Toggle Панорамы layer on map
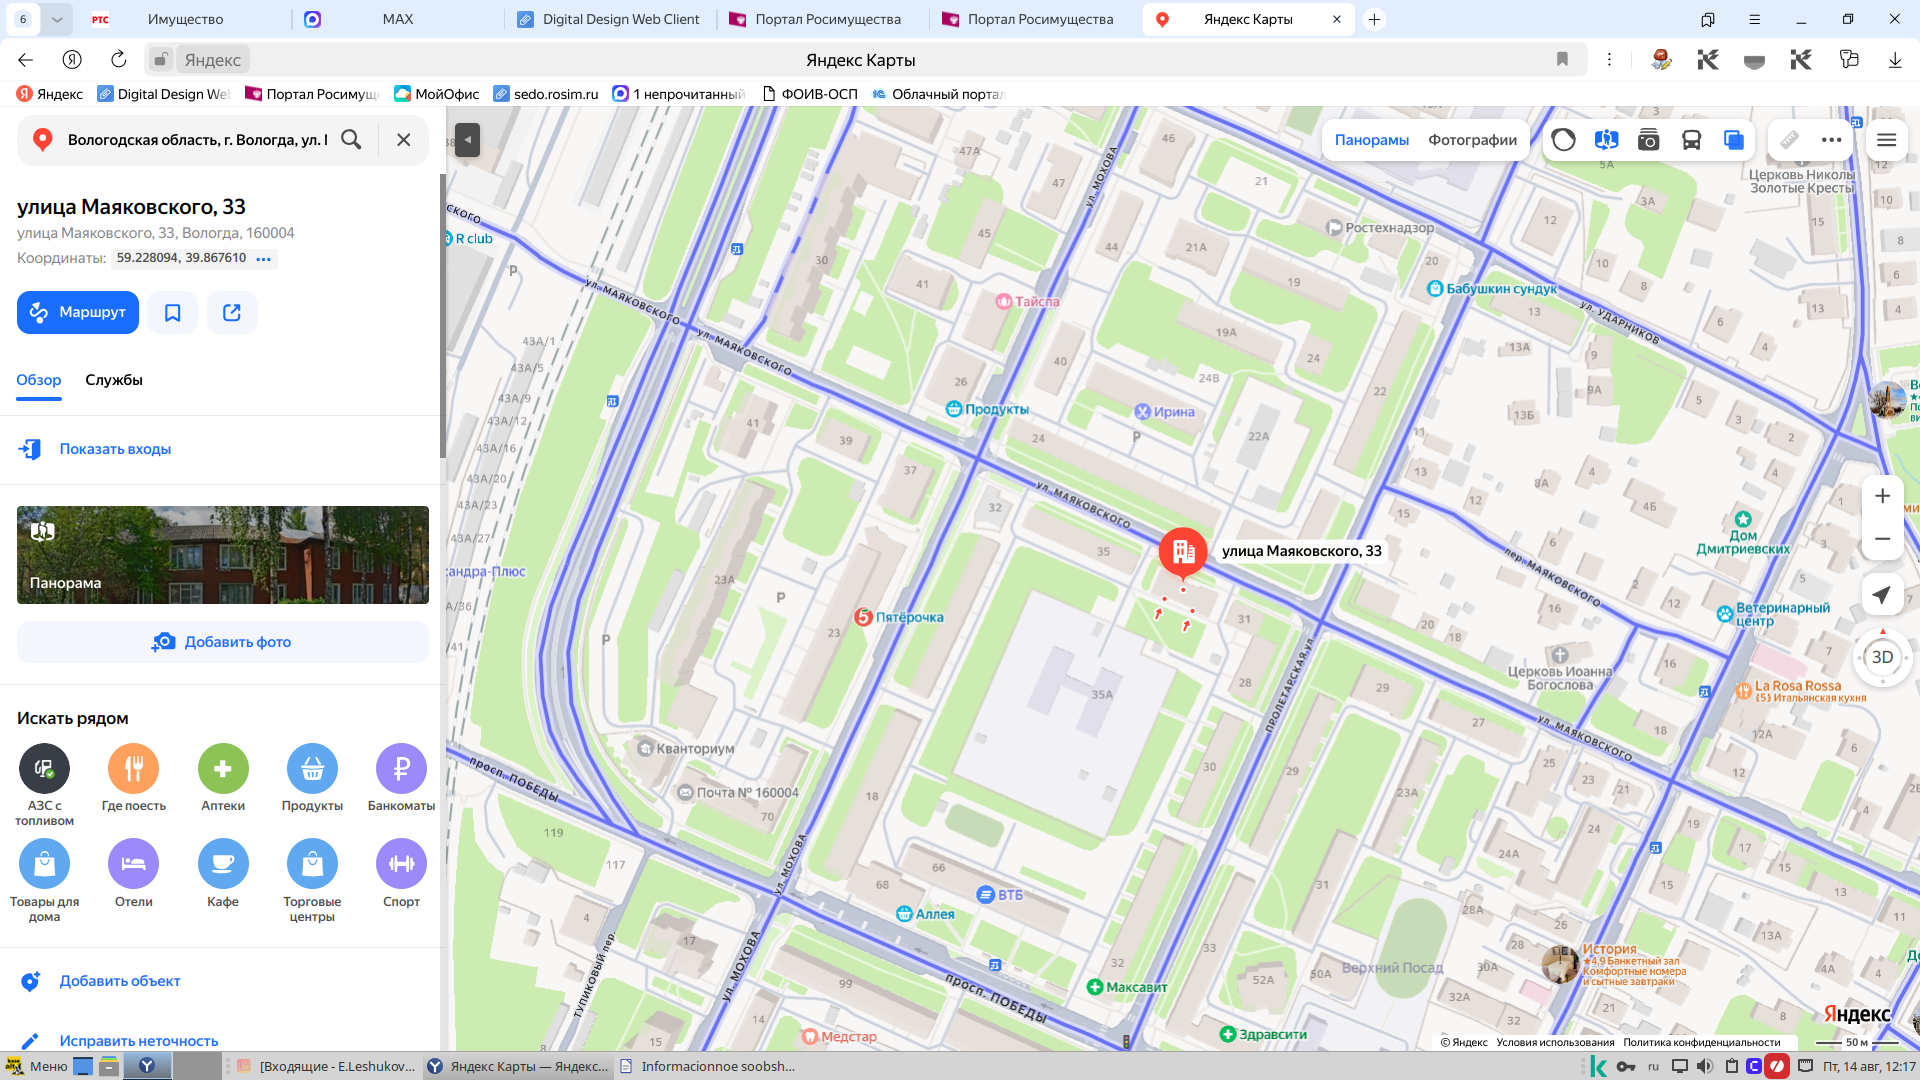Image resolution: width=1920 pixels, height=1080 pixels. click(x=1372, y=140)
